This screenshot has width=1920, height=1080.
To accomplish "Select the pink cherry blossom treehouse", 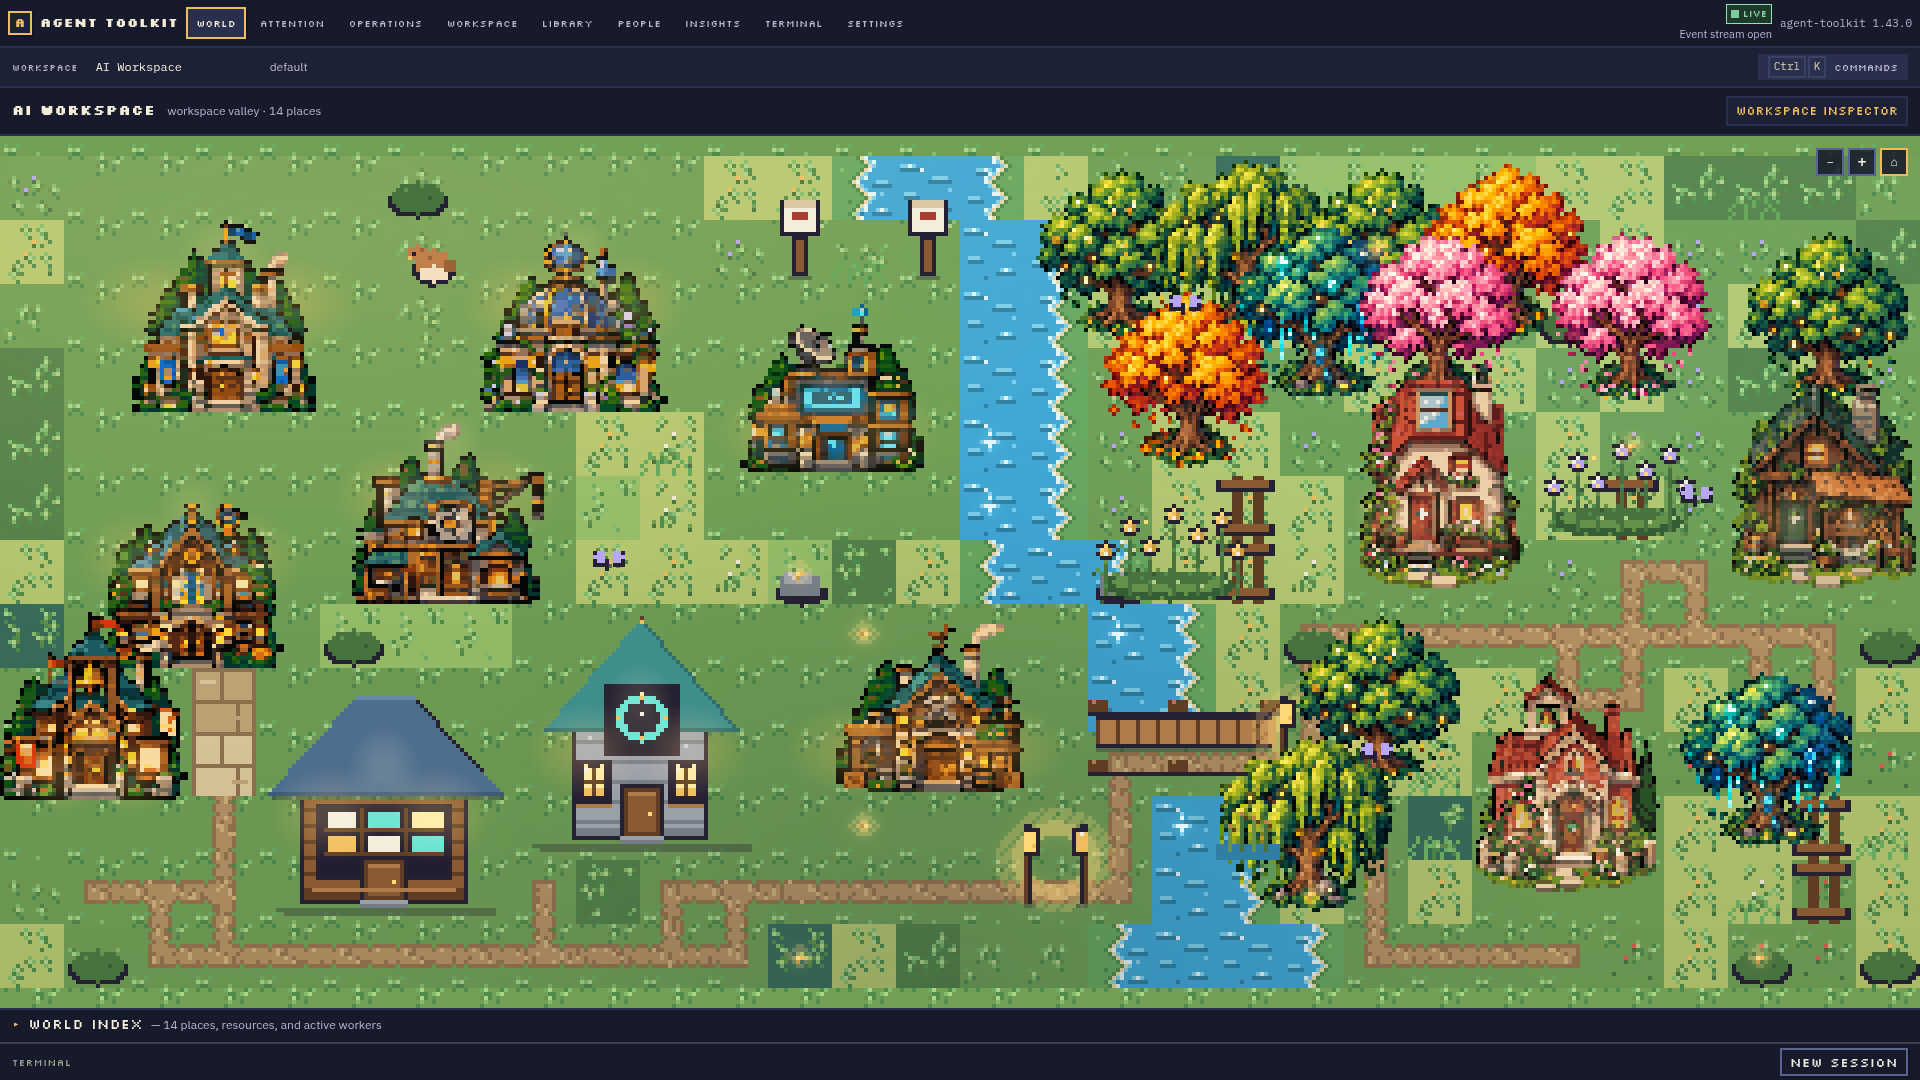I will tap(1440, 410).
